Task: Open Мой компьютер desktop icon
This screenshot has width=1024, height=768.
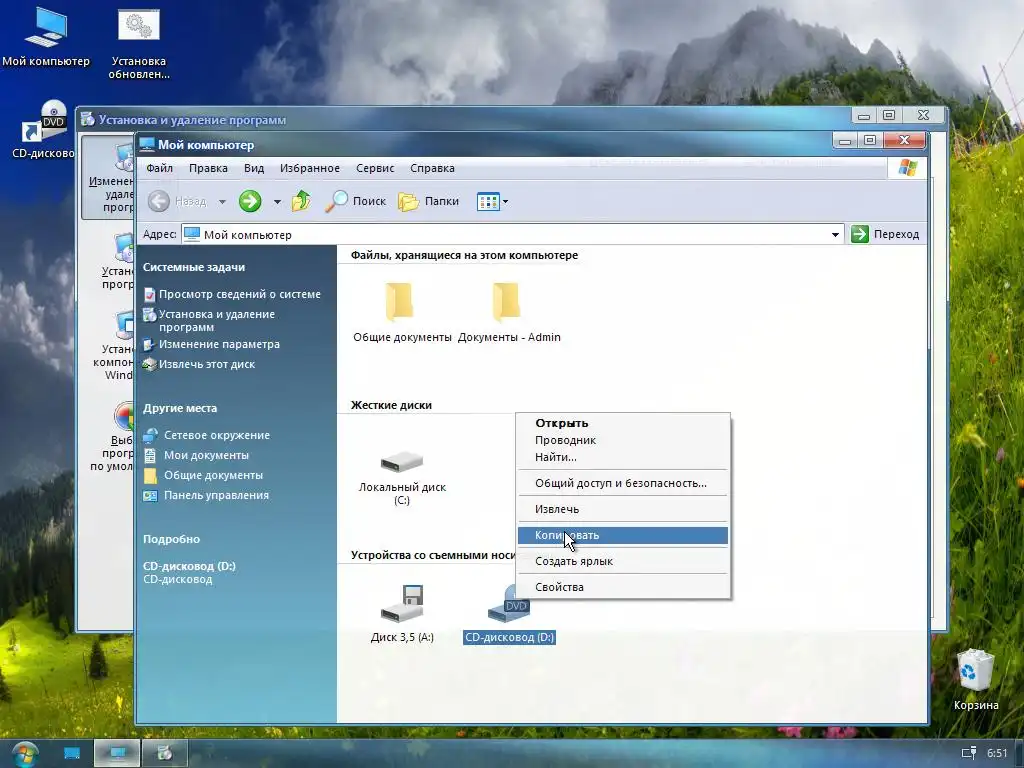Action: pyautogui.click(x=46, y=37)
